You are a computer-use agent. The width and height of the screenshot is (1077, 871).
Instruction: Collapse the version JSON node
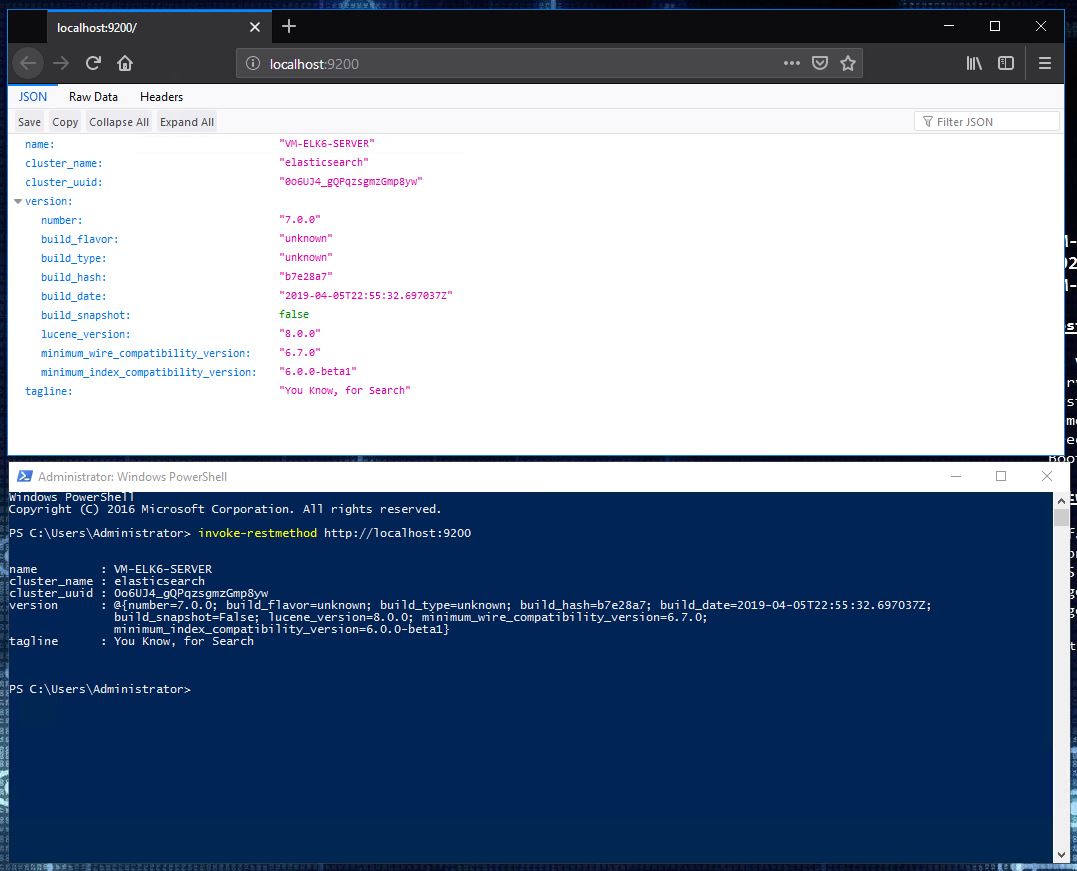(x=18, y=201)
